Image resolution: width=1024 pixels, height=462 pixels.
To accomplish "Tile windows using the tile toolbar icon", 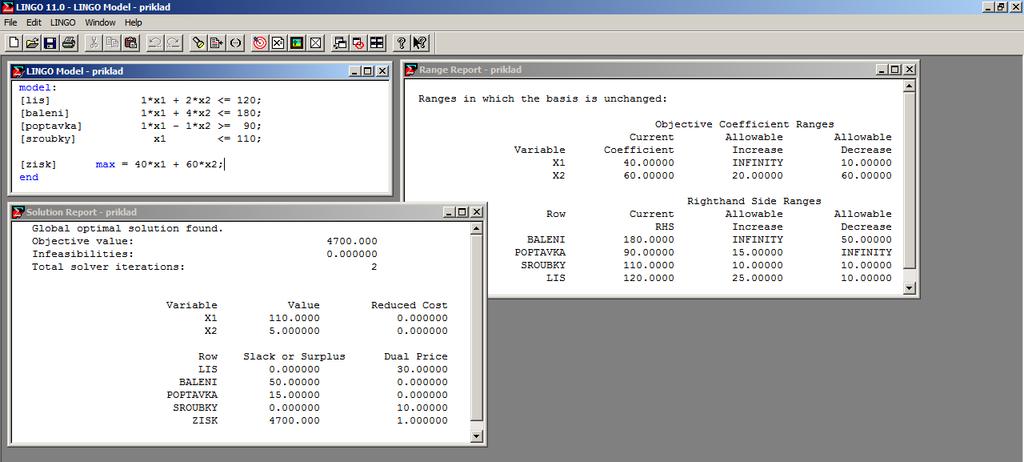I will click(377, 43).
